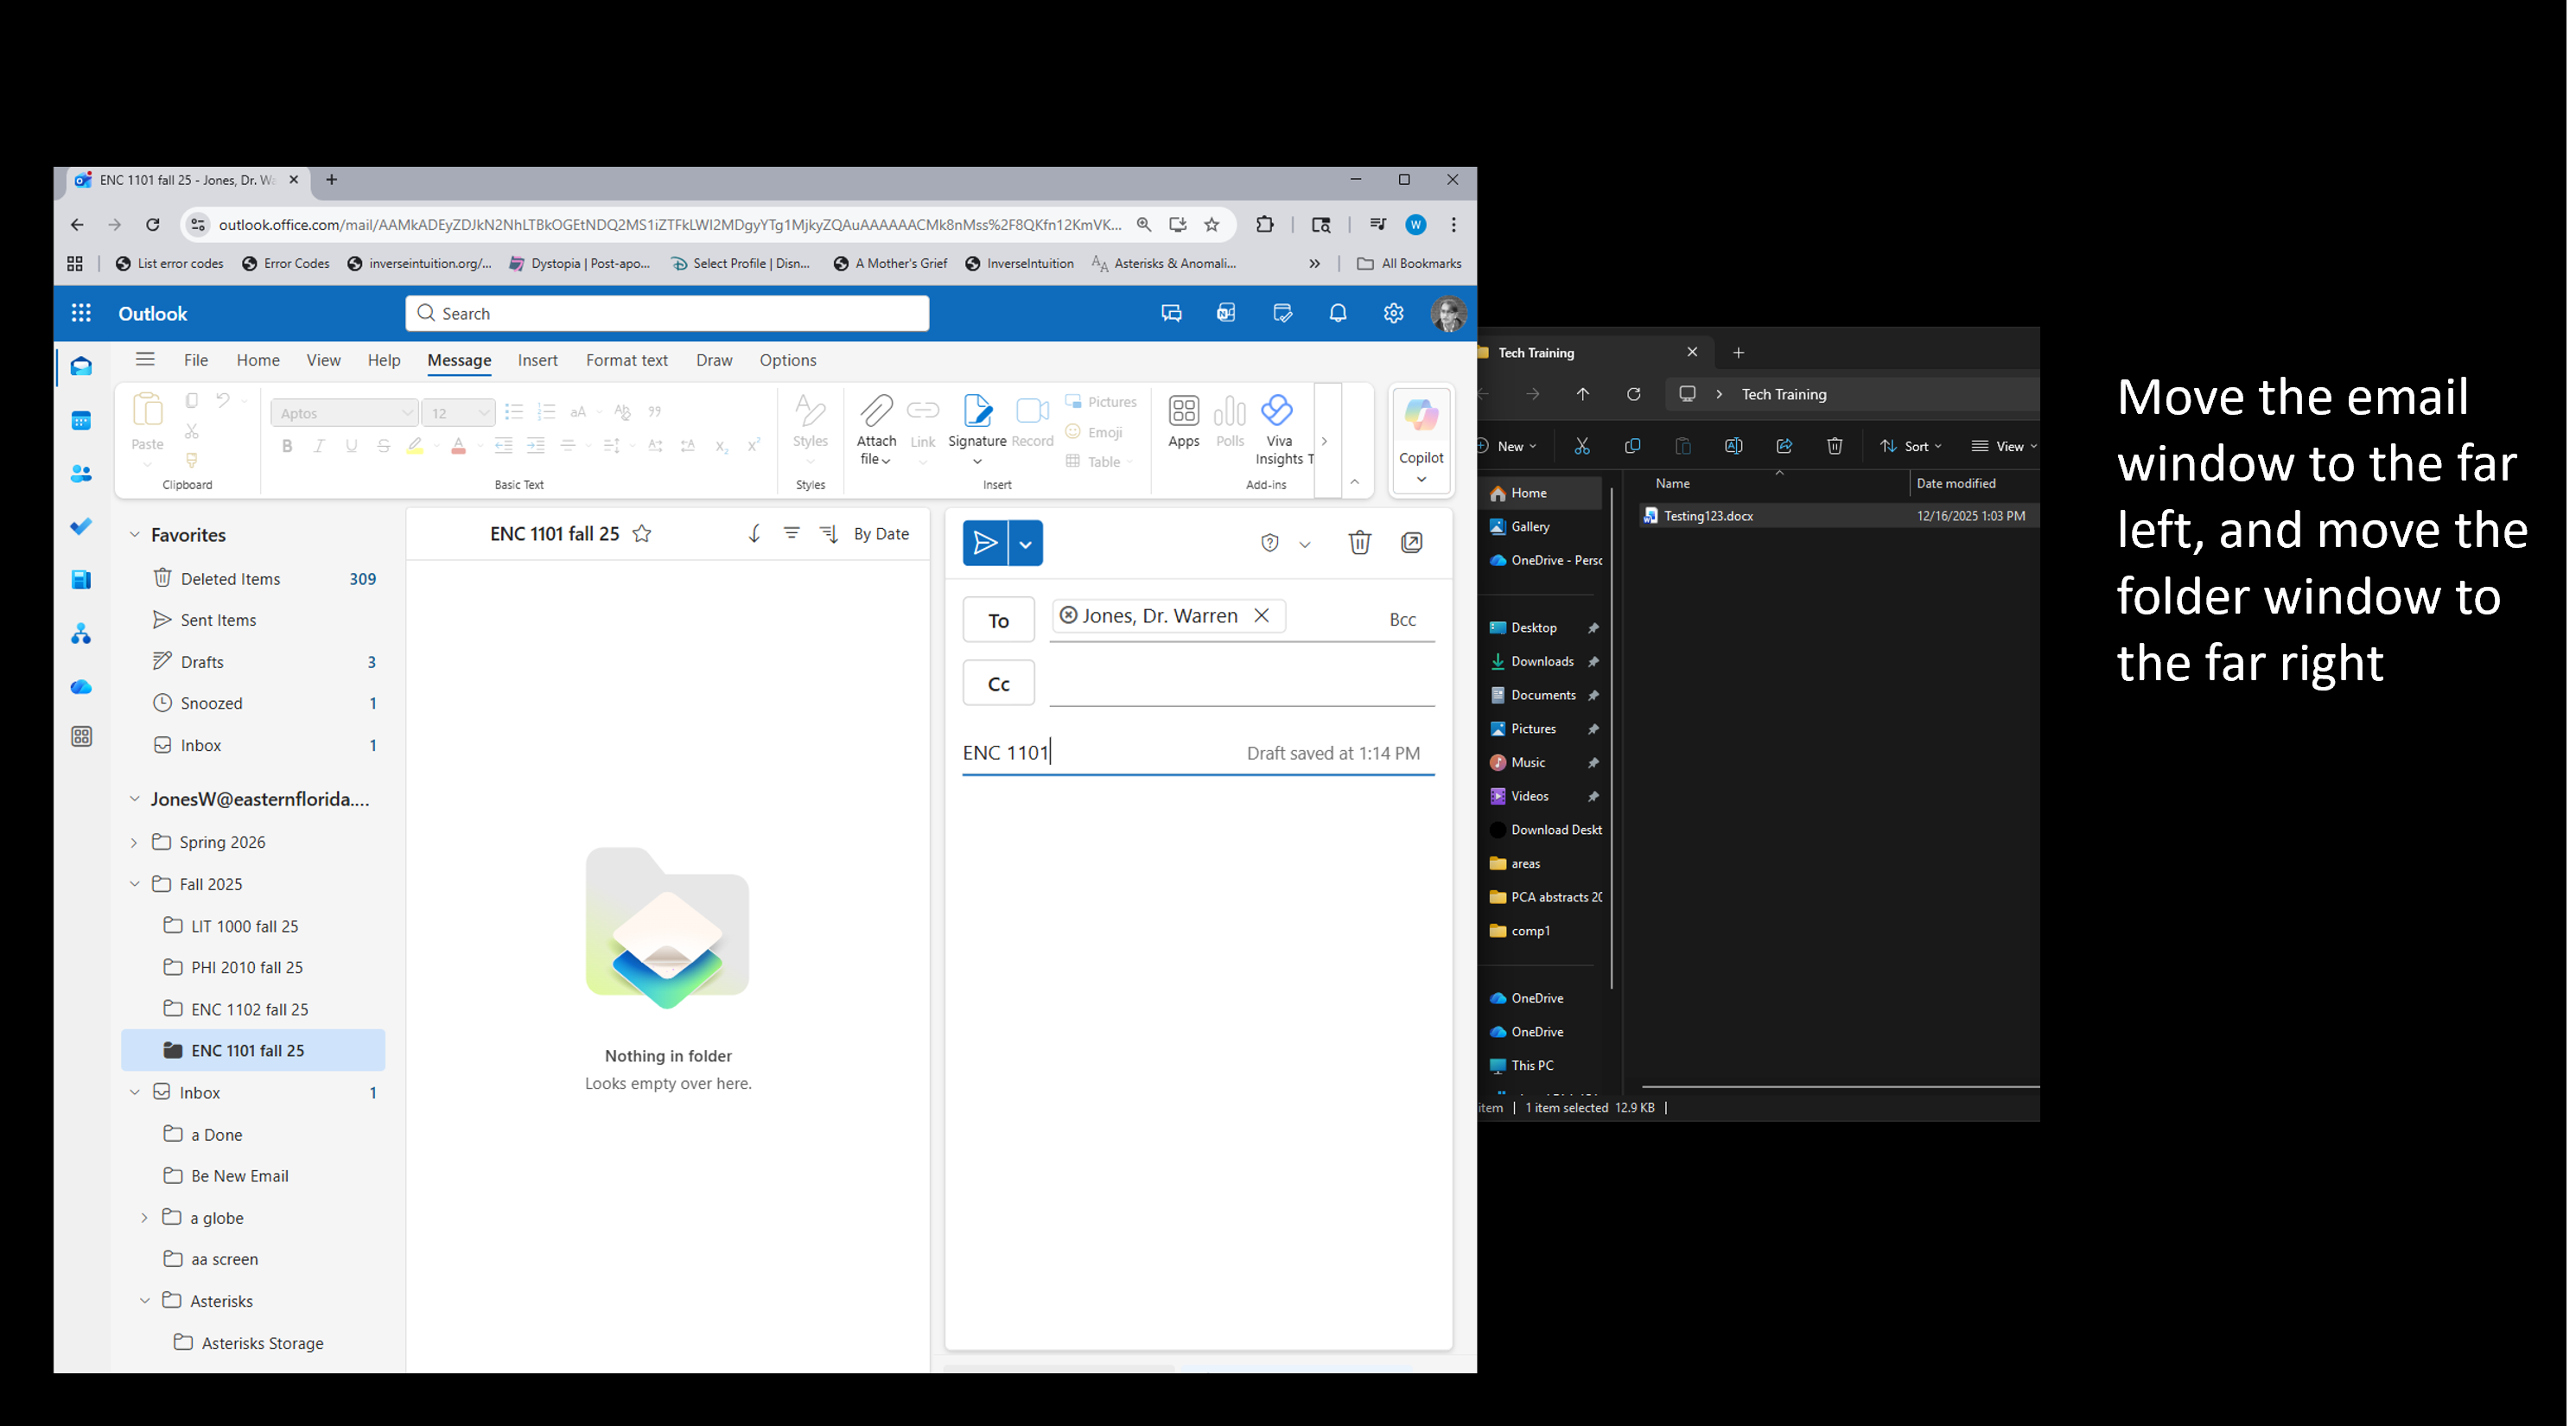
Task: Collapse the Fall 2025 folder tree
Action: (x=134, y=884)
